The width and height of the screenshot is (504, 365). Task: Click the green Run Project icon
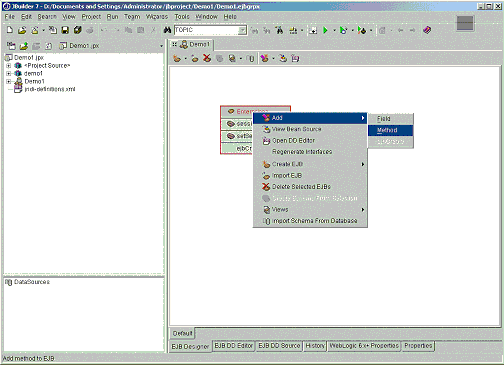[325, 30]
